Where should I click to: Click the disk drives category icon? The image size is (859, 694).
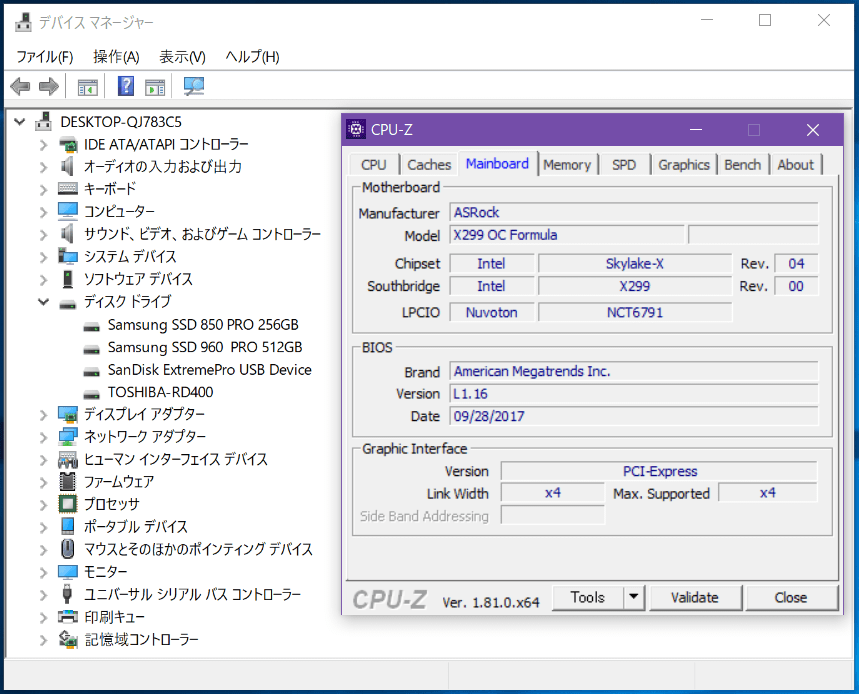[68, 303]
